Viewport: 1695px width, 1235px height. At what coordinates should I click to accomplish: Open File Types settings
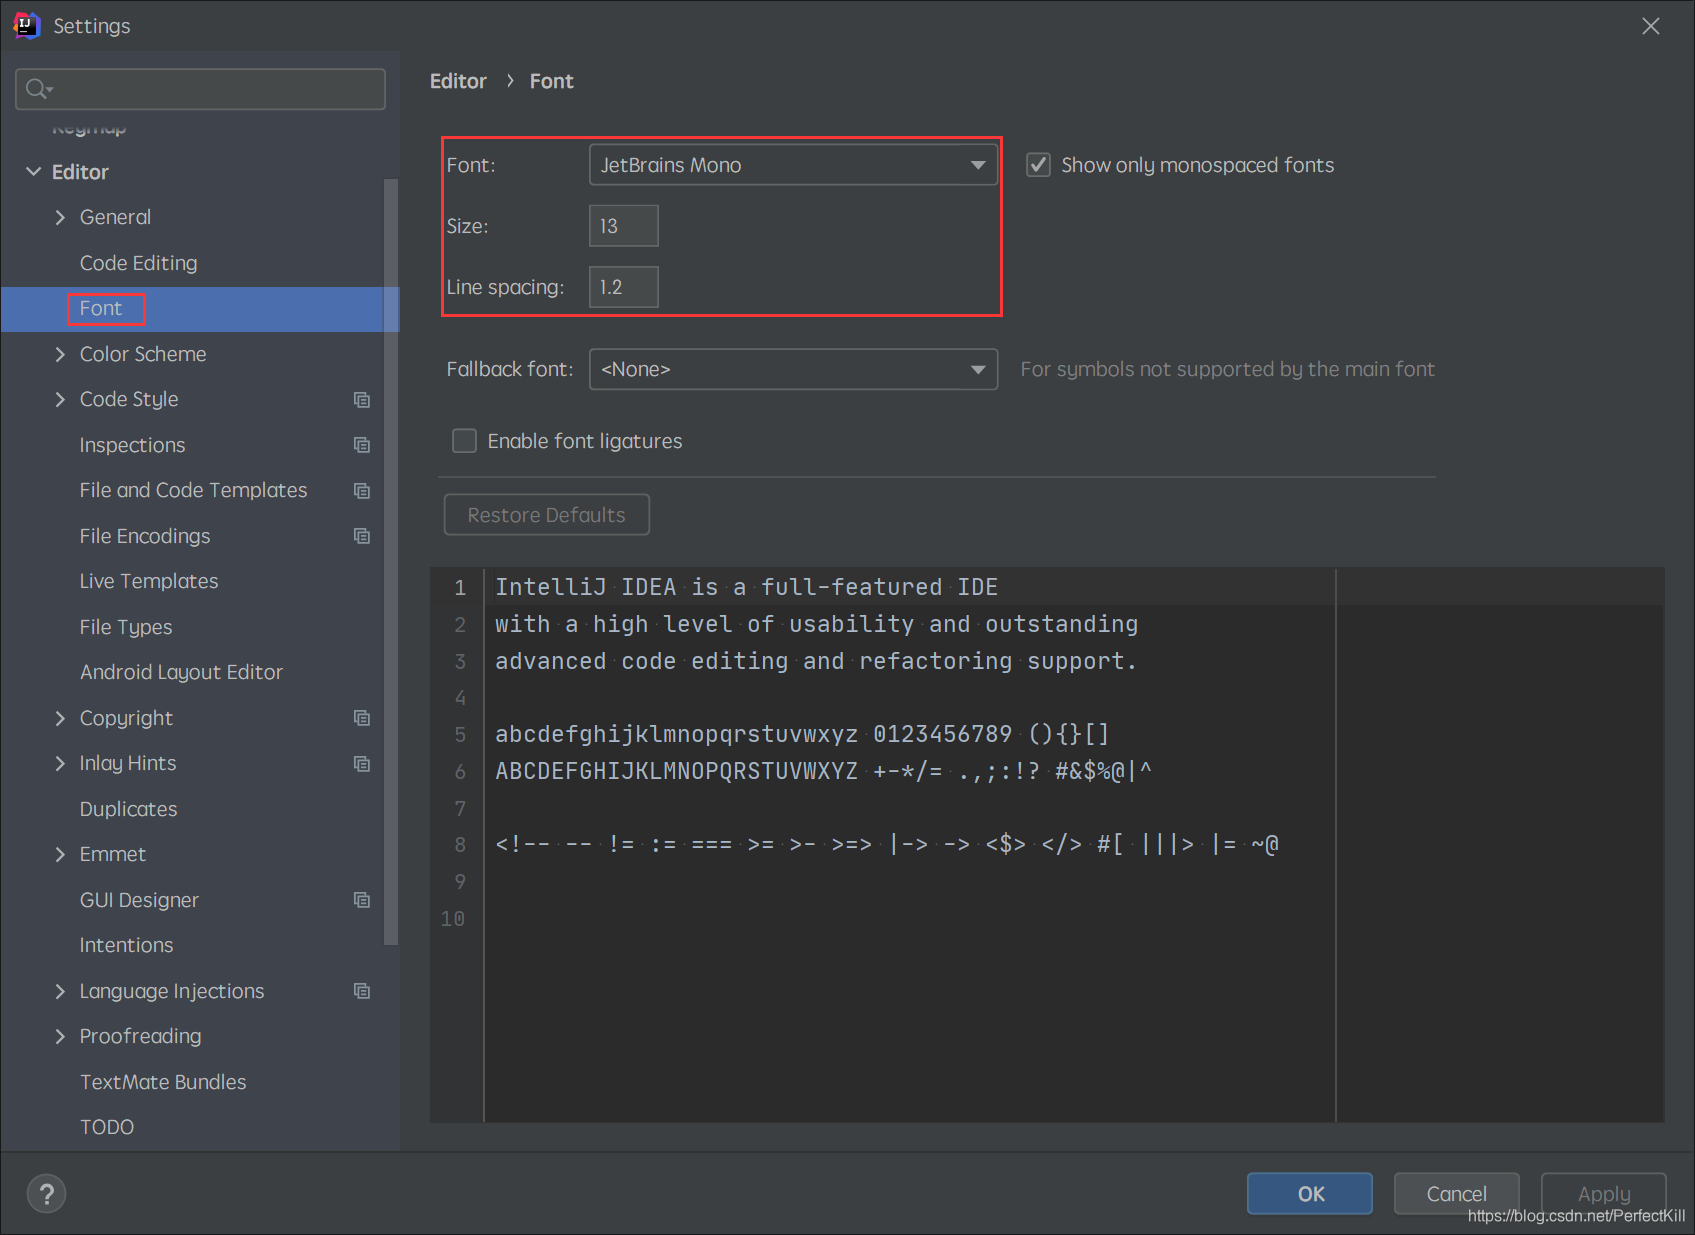[x=126, y=627]
